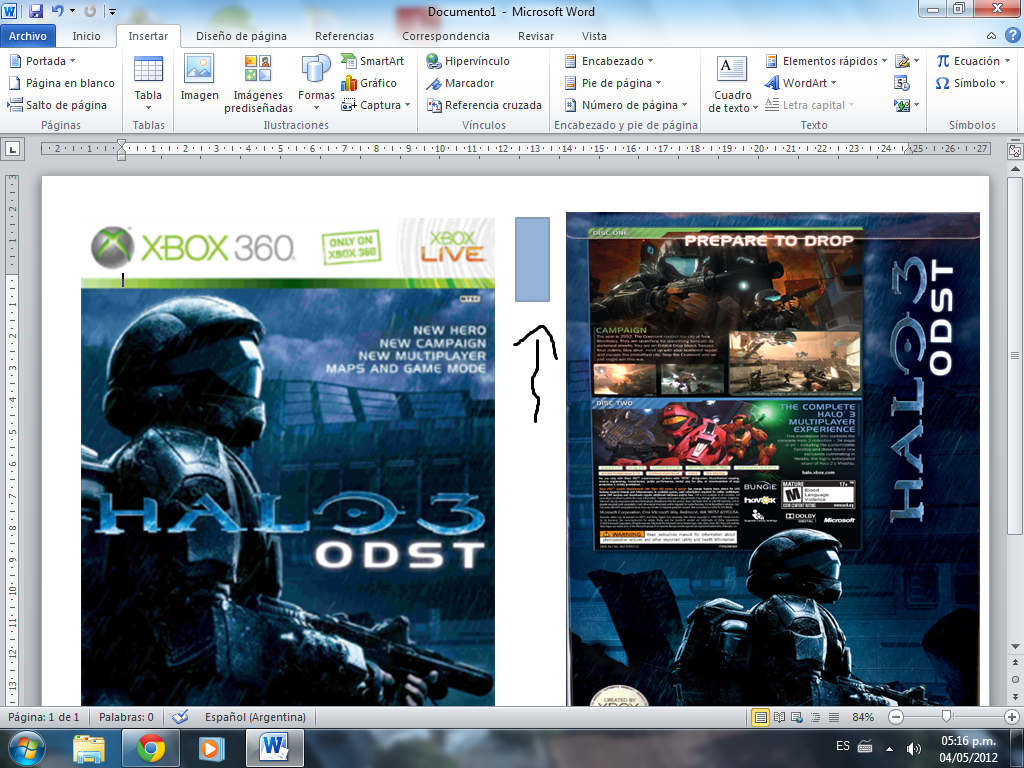This screenshot has width=1024, height=768.
Task: Zoom out with the minus button
Action: pyautogui.click(x=896, y=717)
